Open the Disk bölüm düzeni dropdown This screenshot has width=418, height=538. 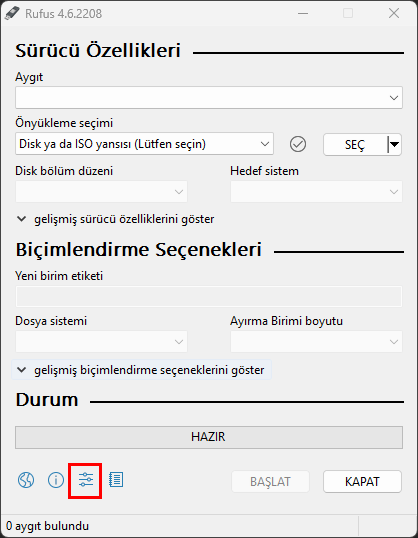coord(101,191)
